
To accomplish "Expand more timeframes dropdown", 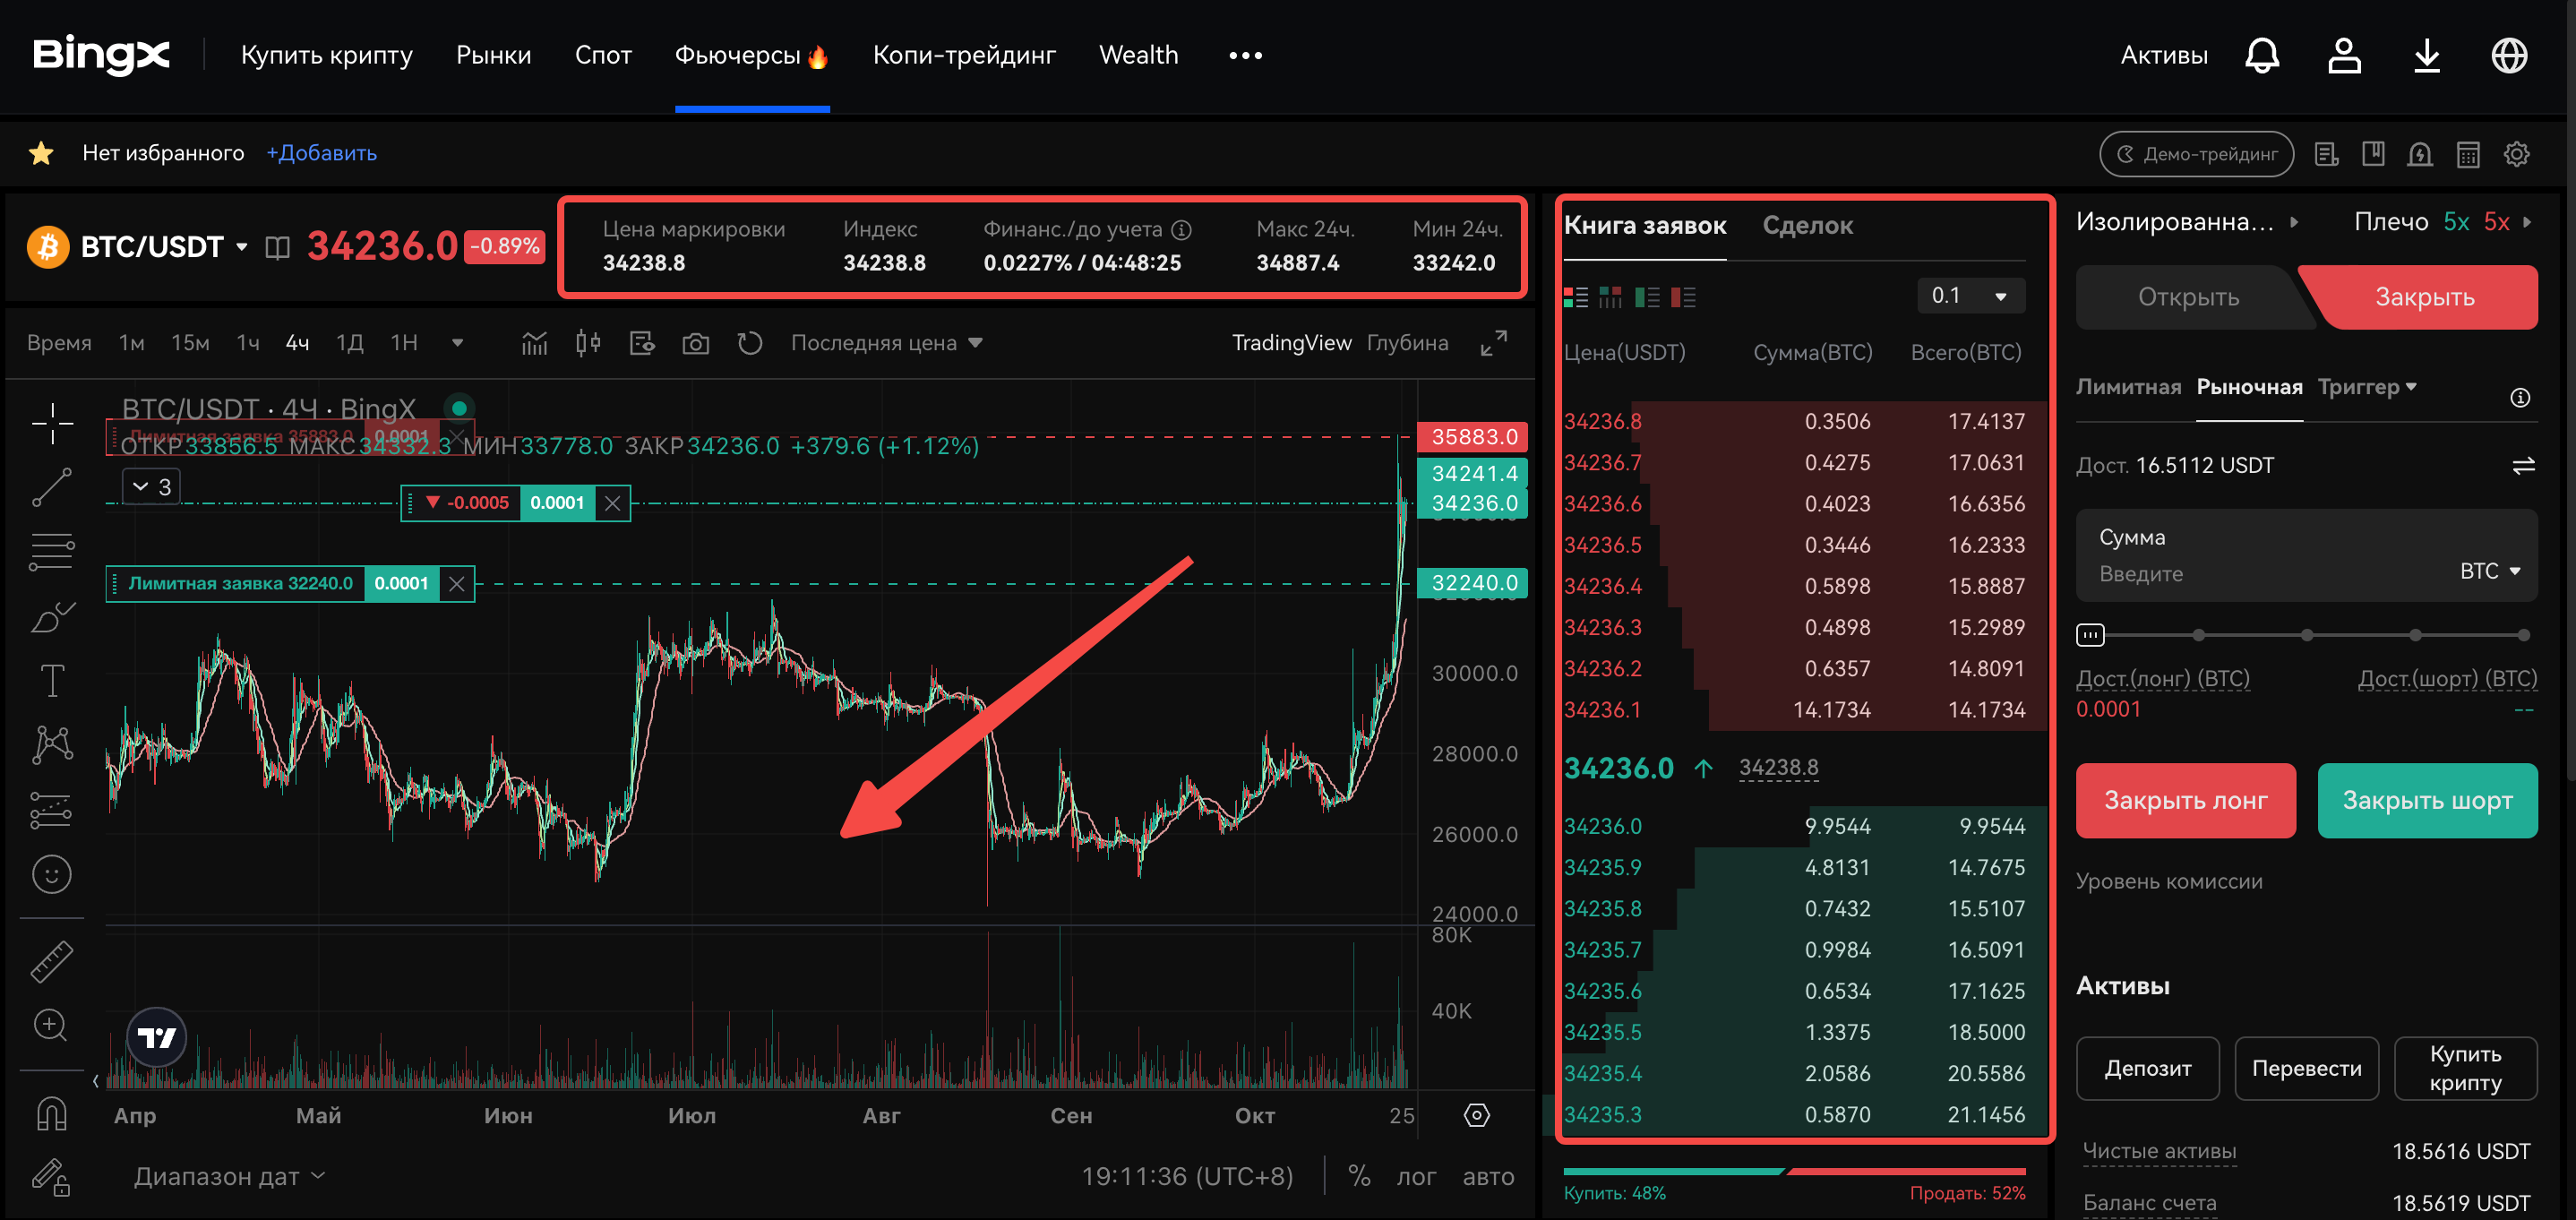I will pyautogui.click(x=457, y=343).
